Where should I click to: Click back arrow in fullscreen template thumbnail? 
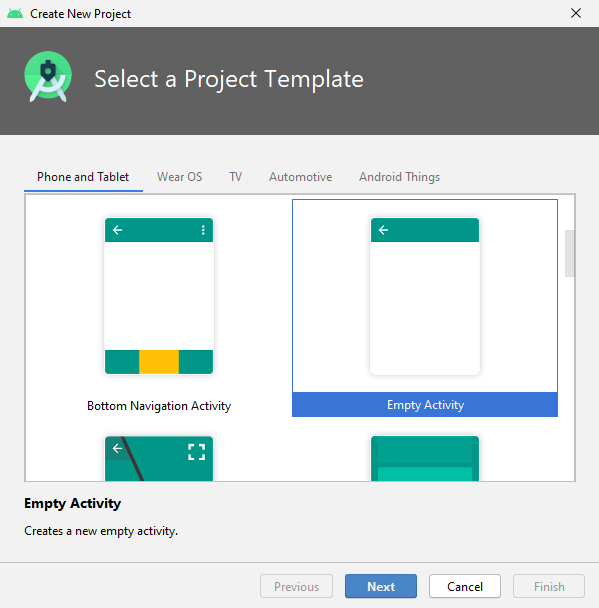117,449
